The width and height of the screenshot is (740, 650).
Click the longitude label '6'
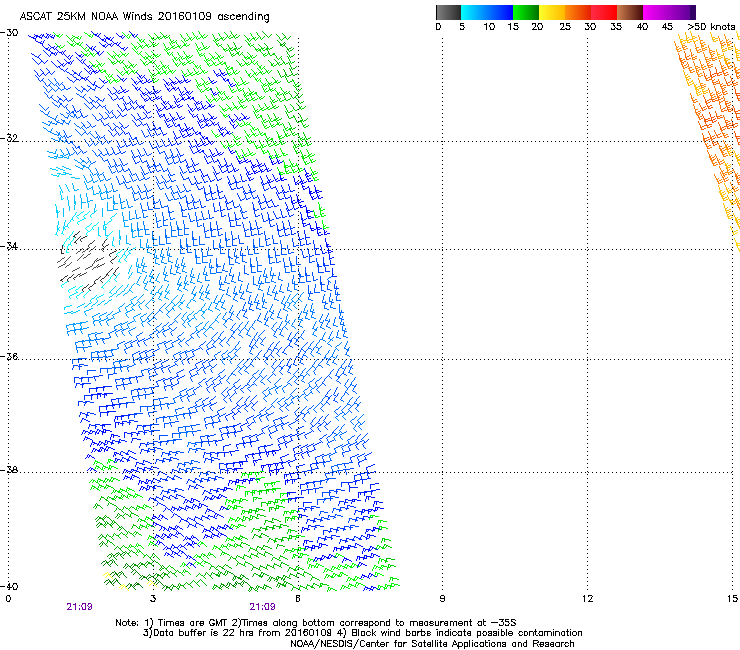pos(298,599)
